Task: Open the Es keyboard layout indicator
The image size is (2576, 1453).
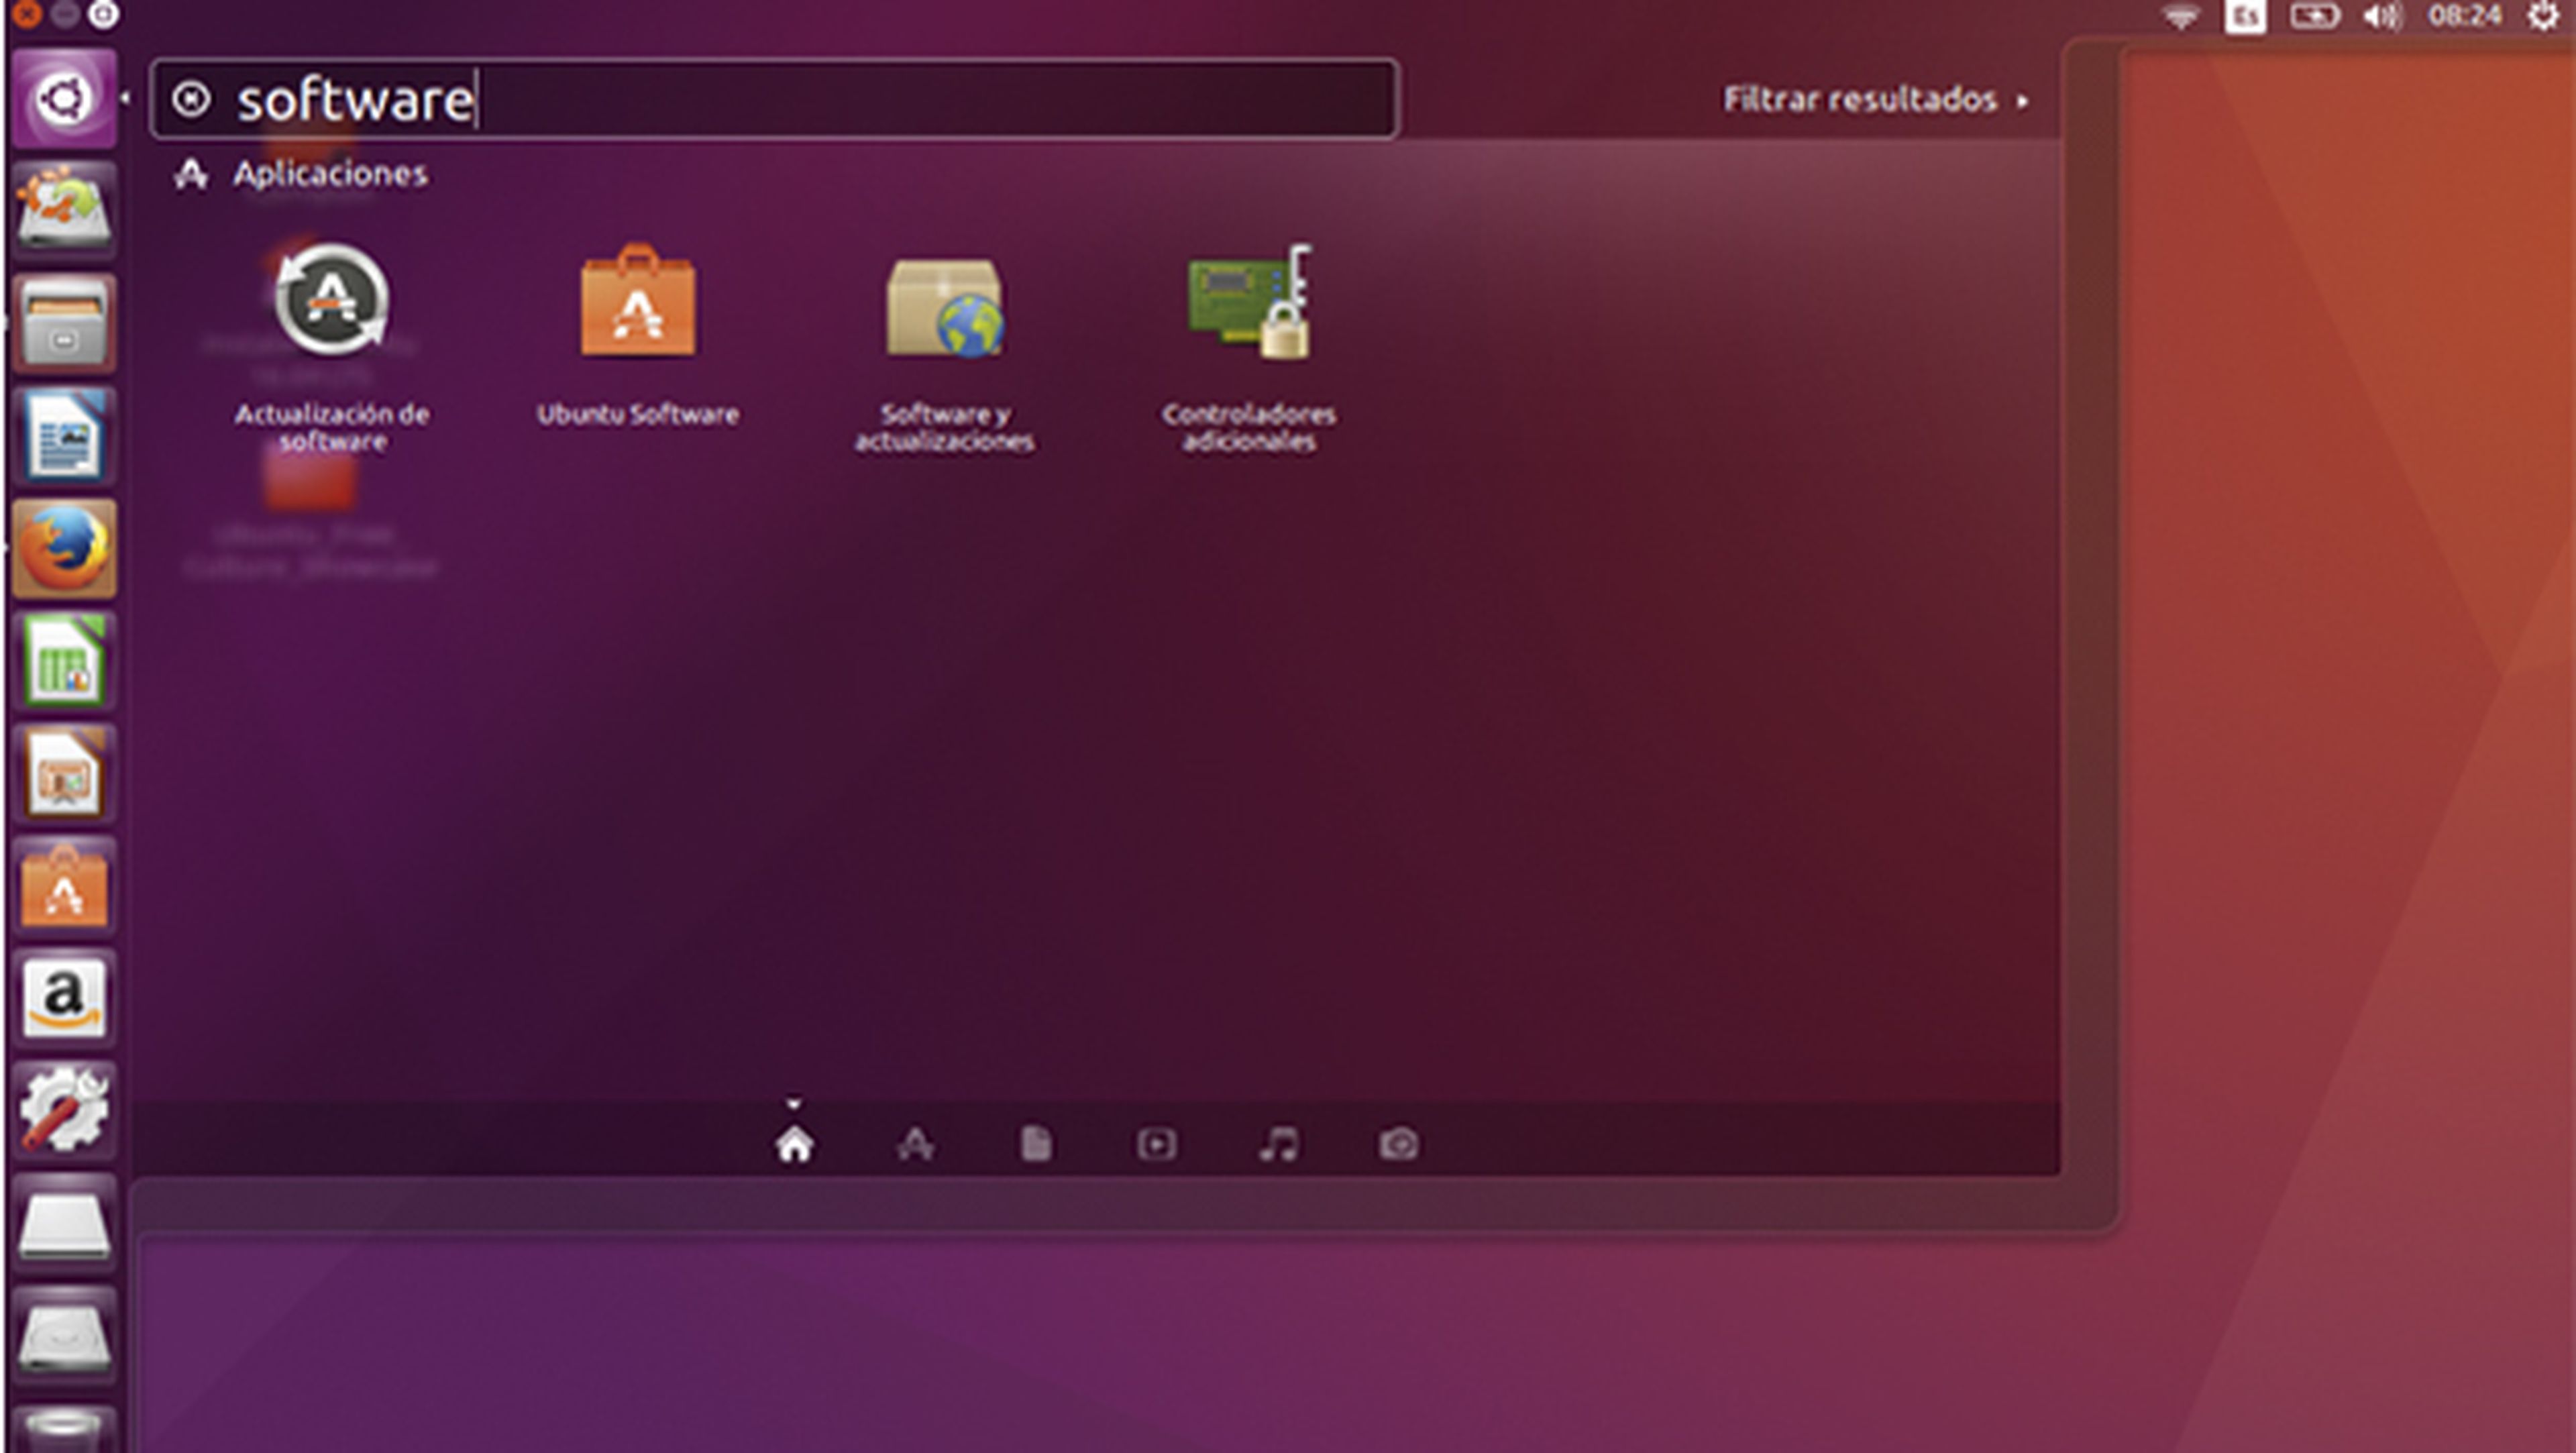Action: pos(2245,16)
